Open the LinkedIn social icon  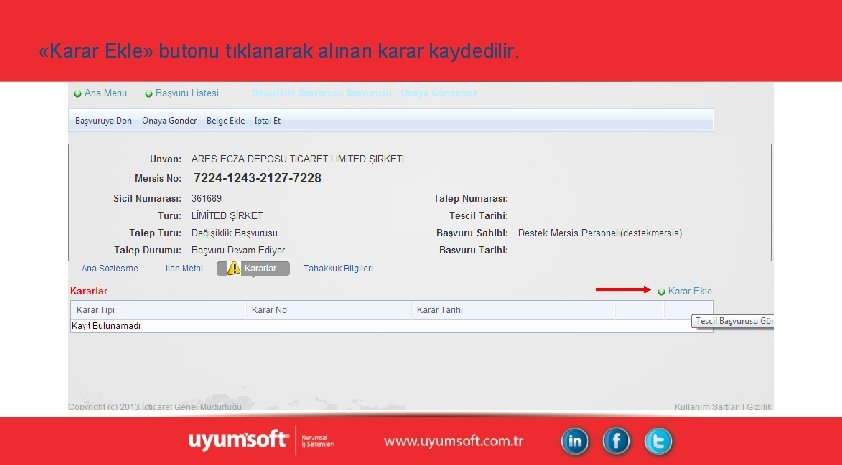575,441
